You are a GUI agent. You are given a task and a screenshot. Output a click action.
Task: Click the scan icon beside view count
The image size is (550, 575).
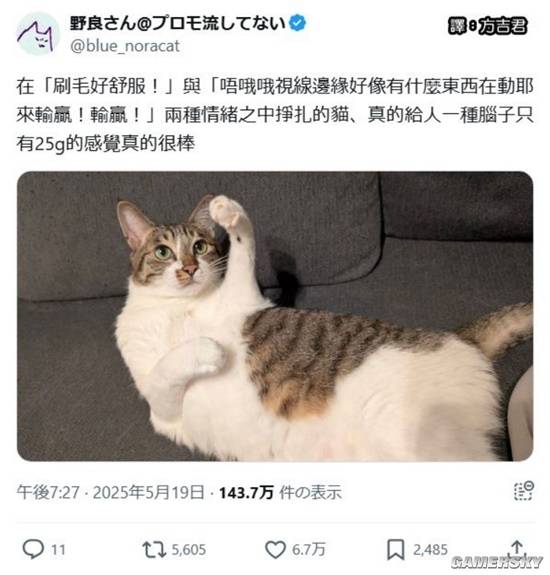(x=524, y=491)
